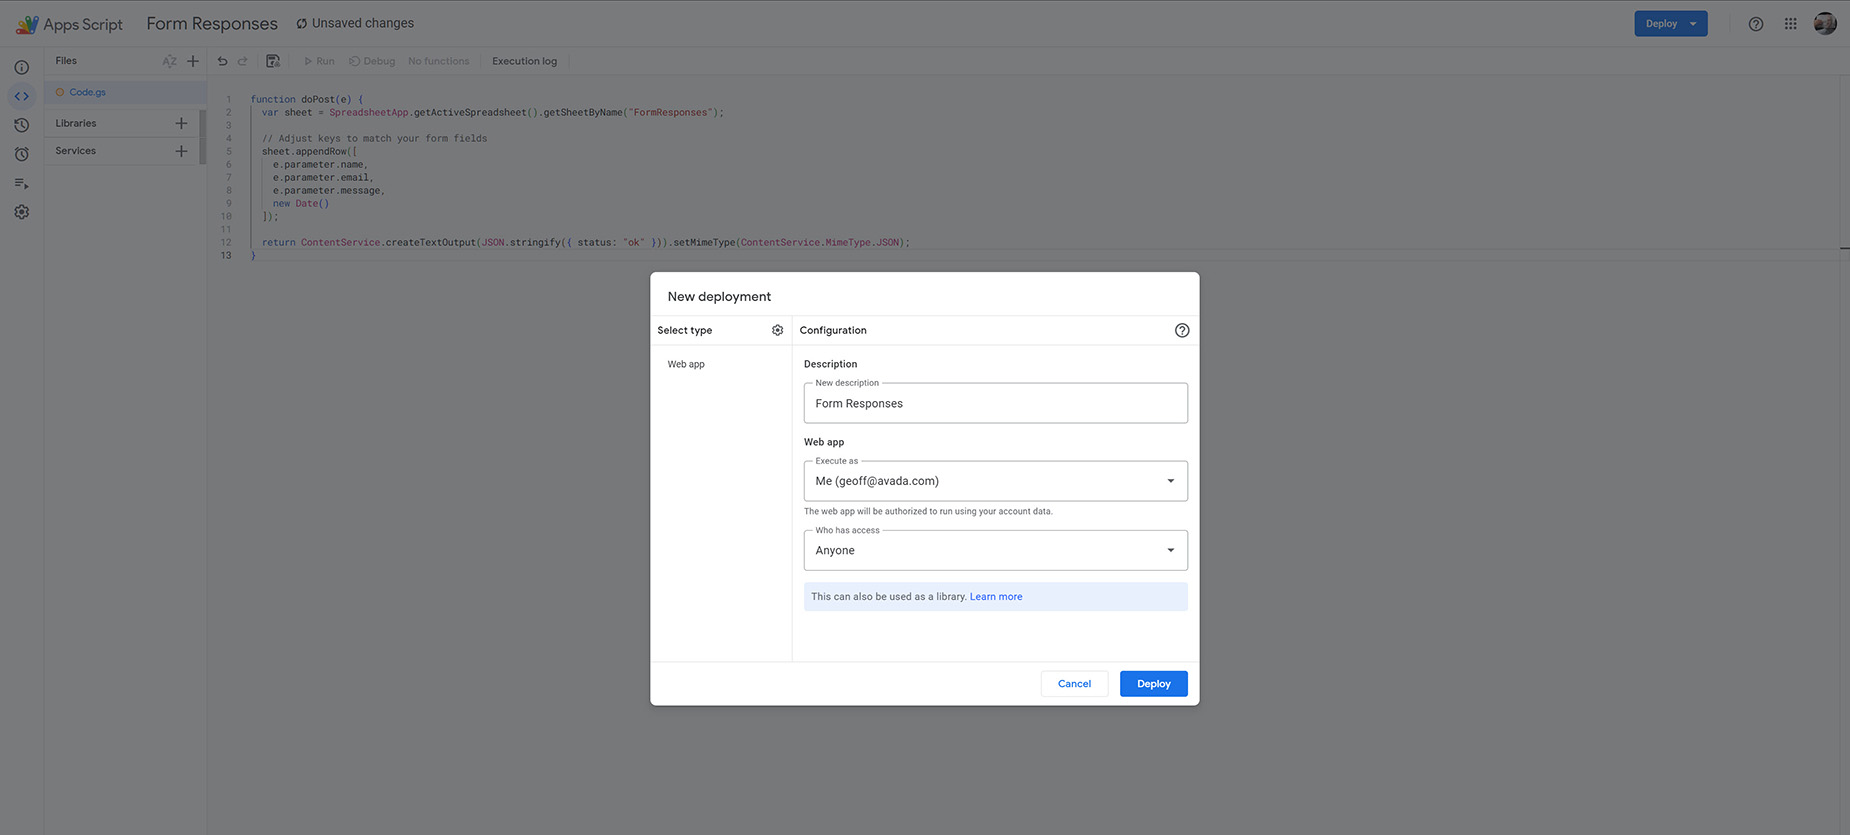
Task: Open the blue Deploy dropdown in header
Action: [x=1671, y=24]
